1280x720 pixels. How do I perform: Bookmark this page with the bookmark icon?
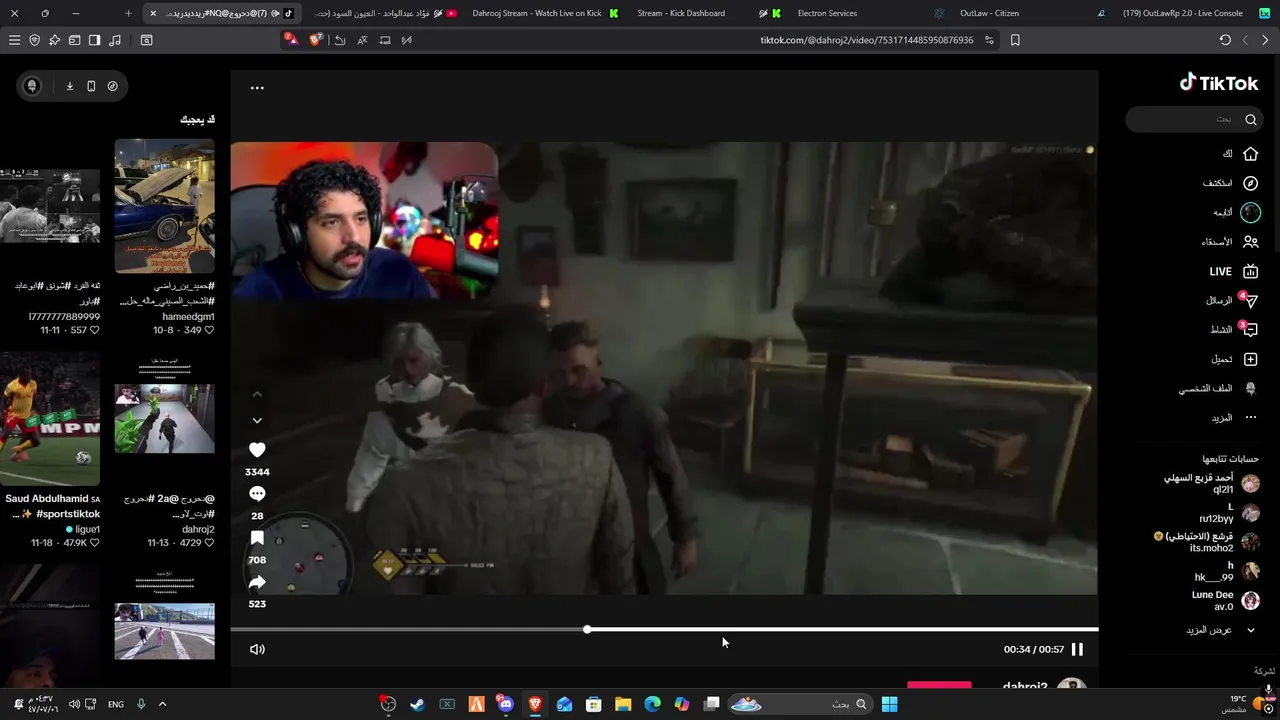1015,40
